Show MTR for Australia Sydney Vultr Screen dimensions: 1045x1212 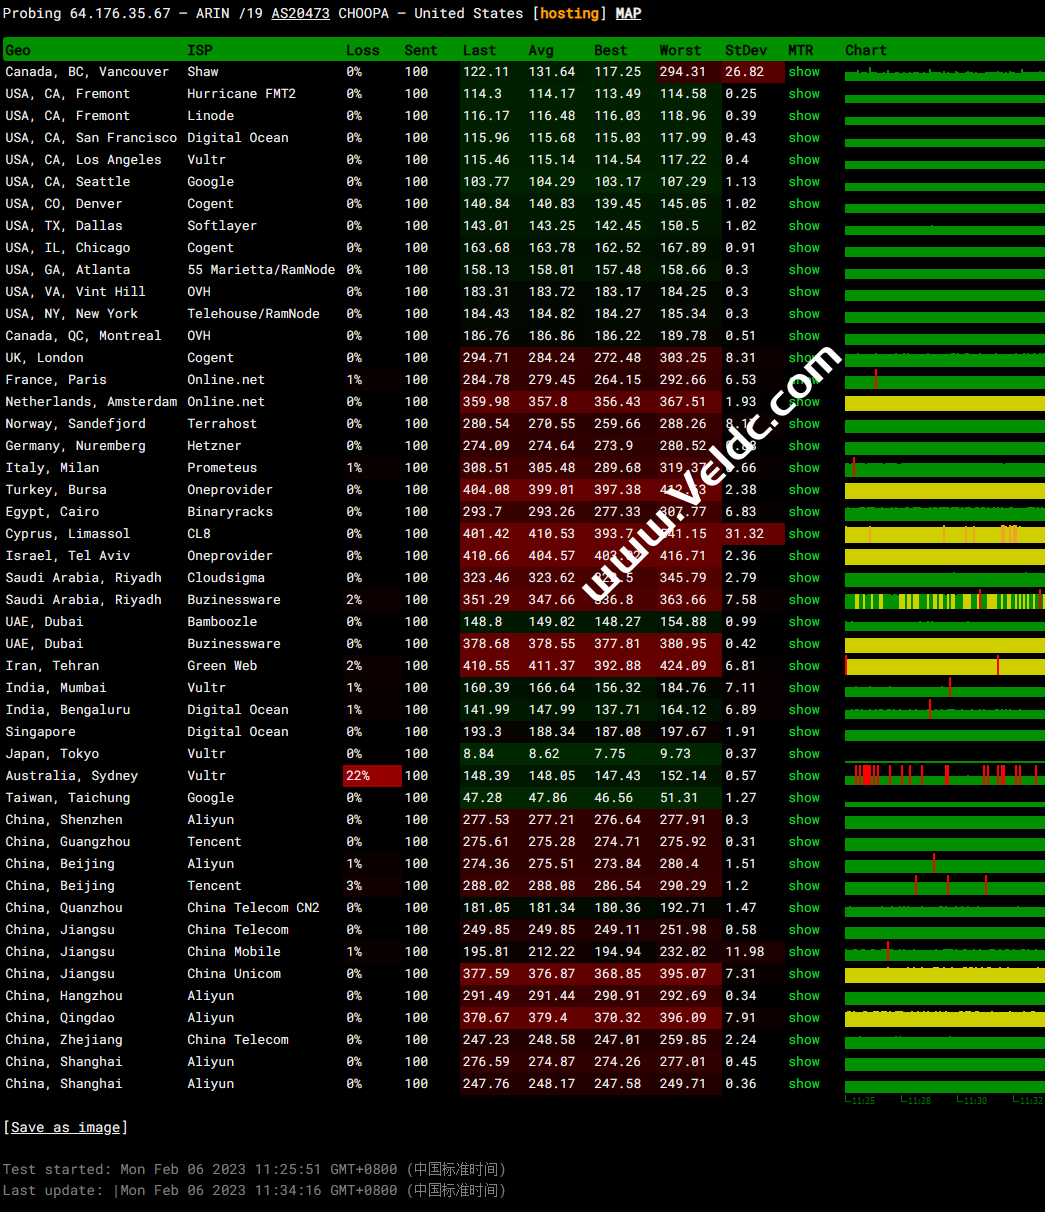pos(803,776)
